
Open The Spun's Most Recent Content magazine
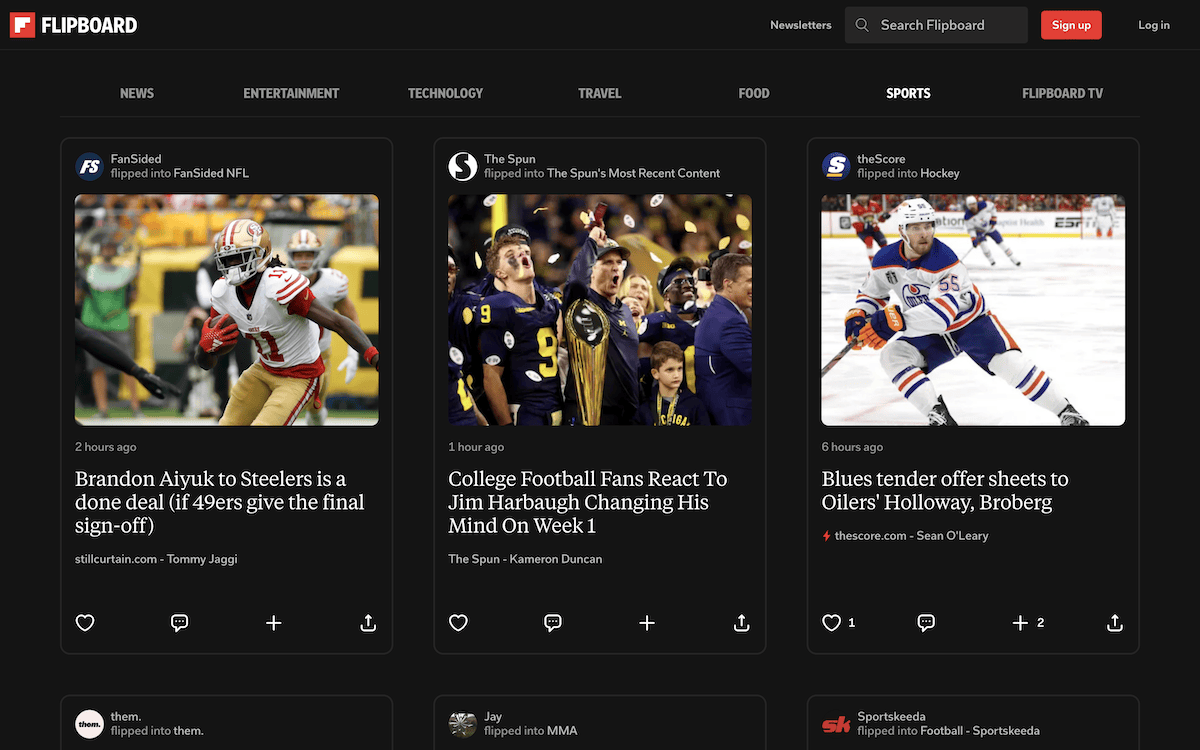pos(633,173)
